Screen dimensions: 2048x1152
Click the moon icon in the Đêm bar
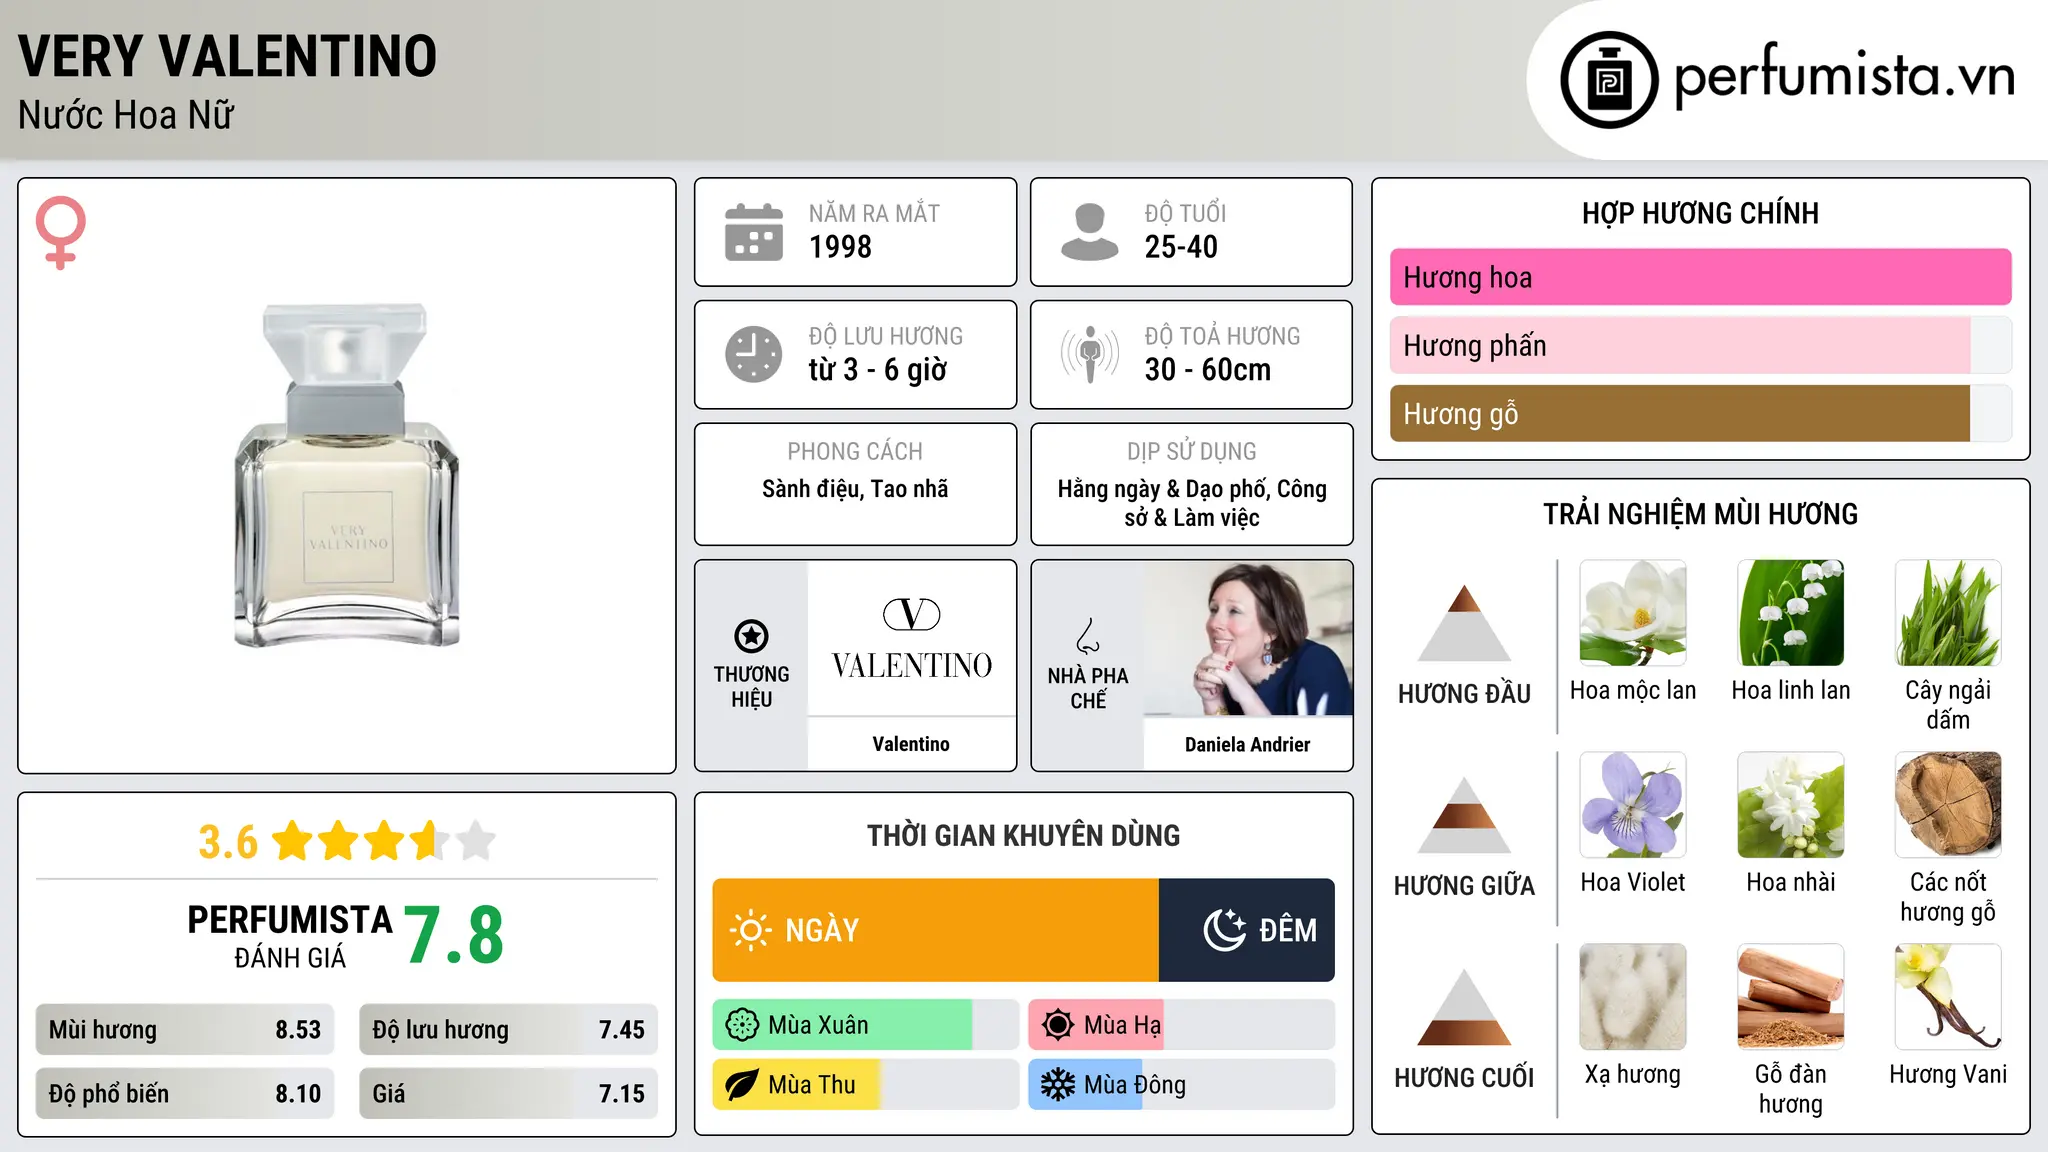click(x=1224, y=930)
